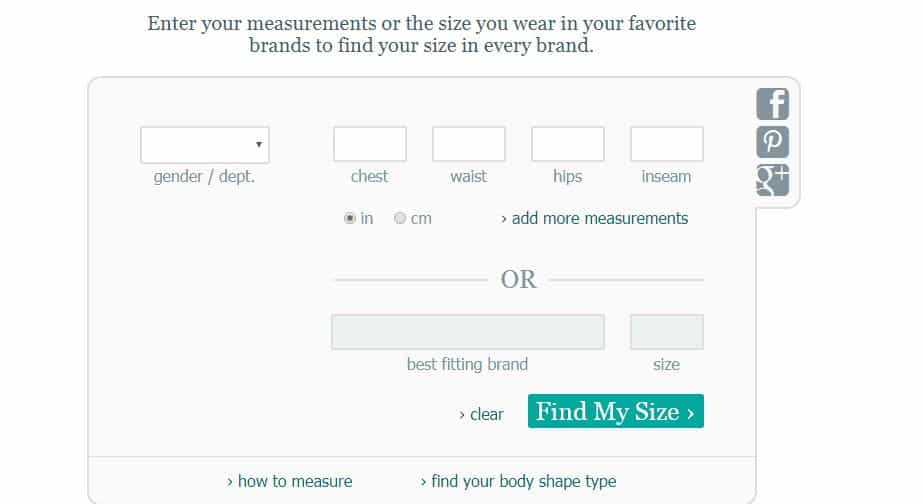Focus the best fitting brand field
The image size is (923, 504).
(468, 332)
